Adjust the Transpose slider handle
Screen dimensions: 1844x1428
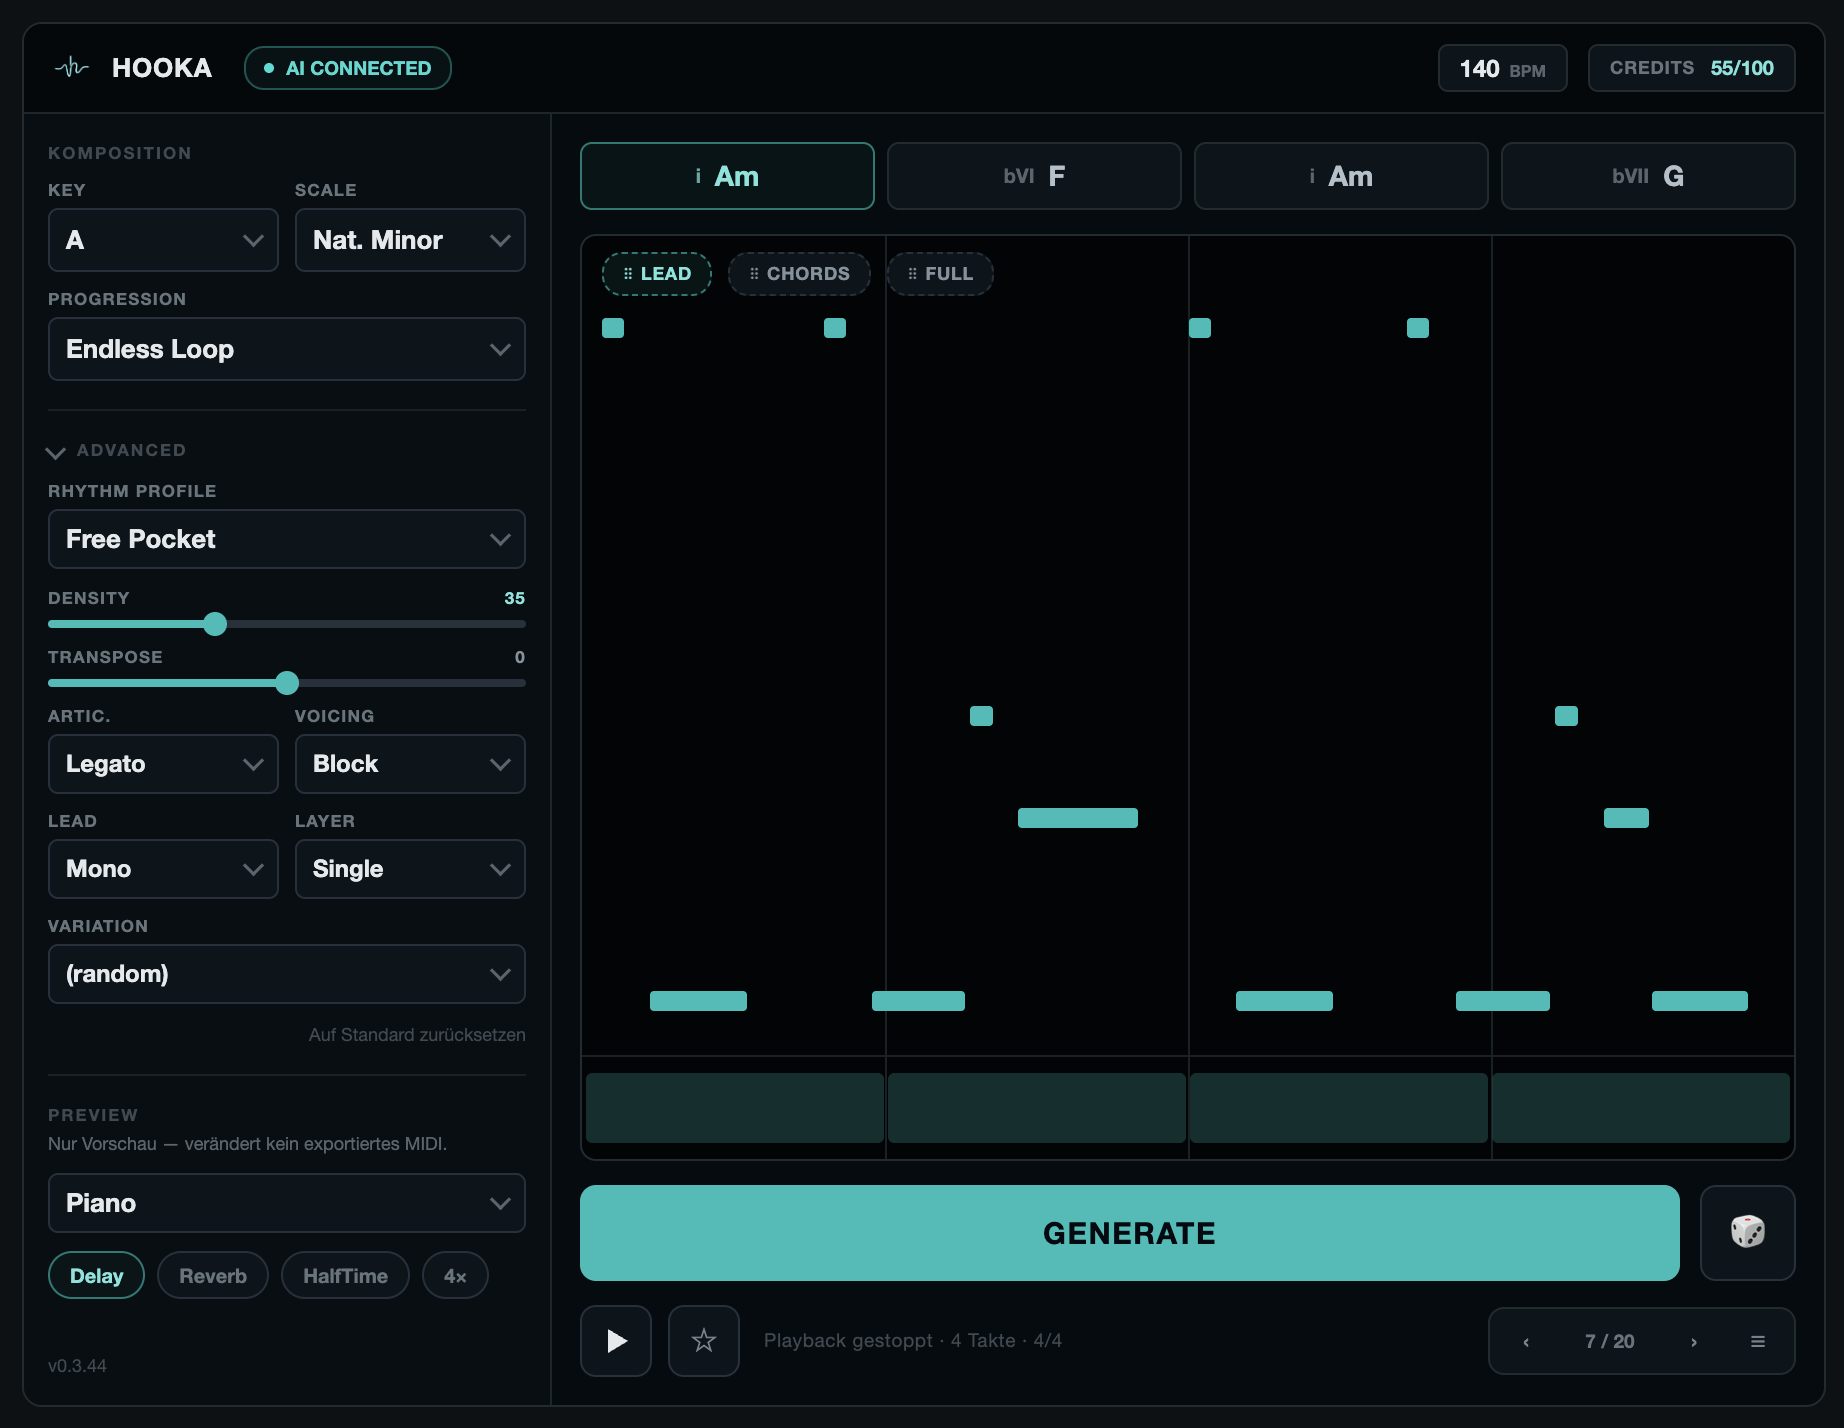[x=287, y=683]
